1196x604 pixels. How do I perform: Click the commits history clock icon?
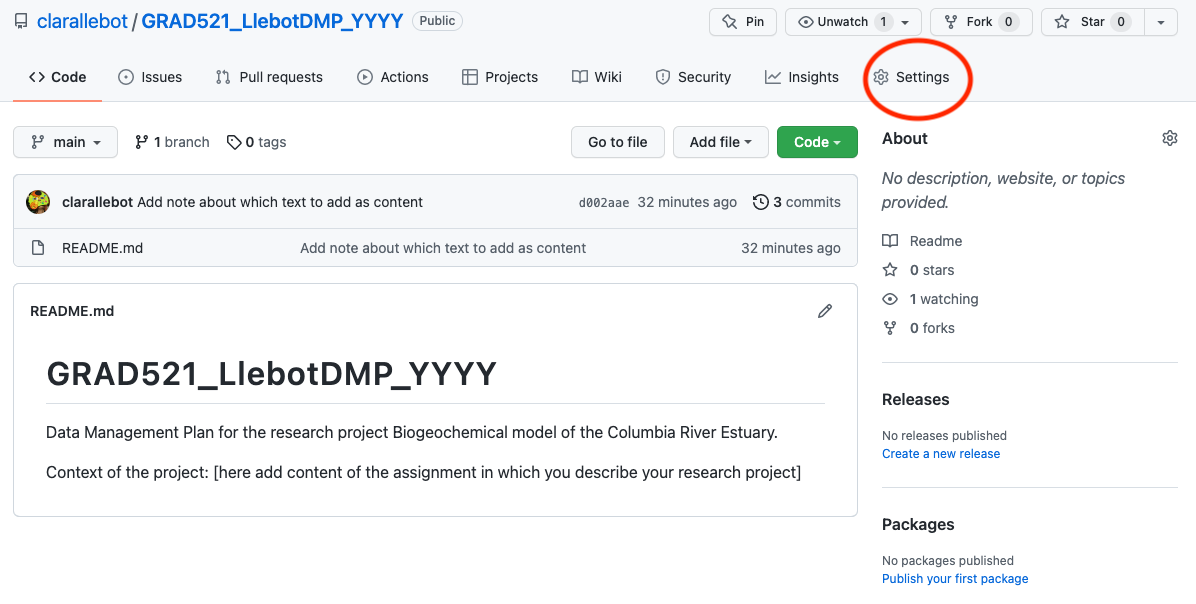point(761,202)
